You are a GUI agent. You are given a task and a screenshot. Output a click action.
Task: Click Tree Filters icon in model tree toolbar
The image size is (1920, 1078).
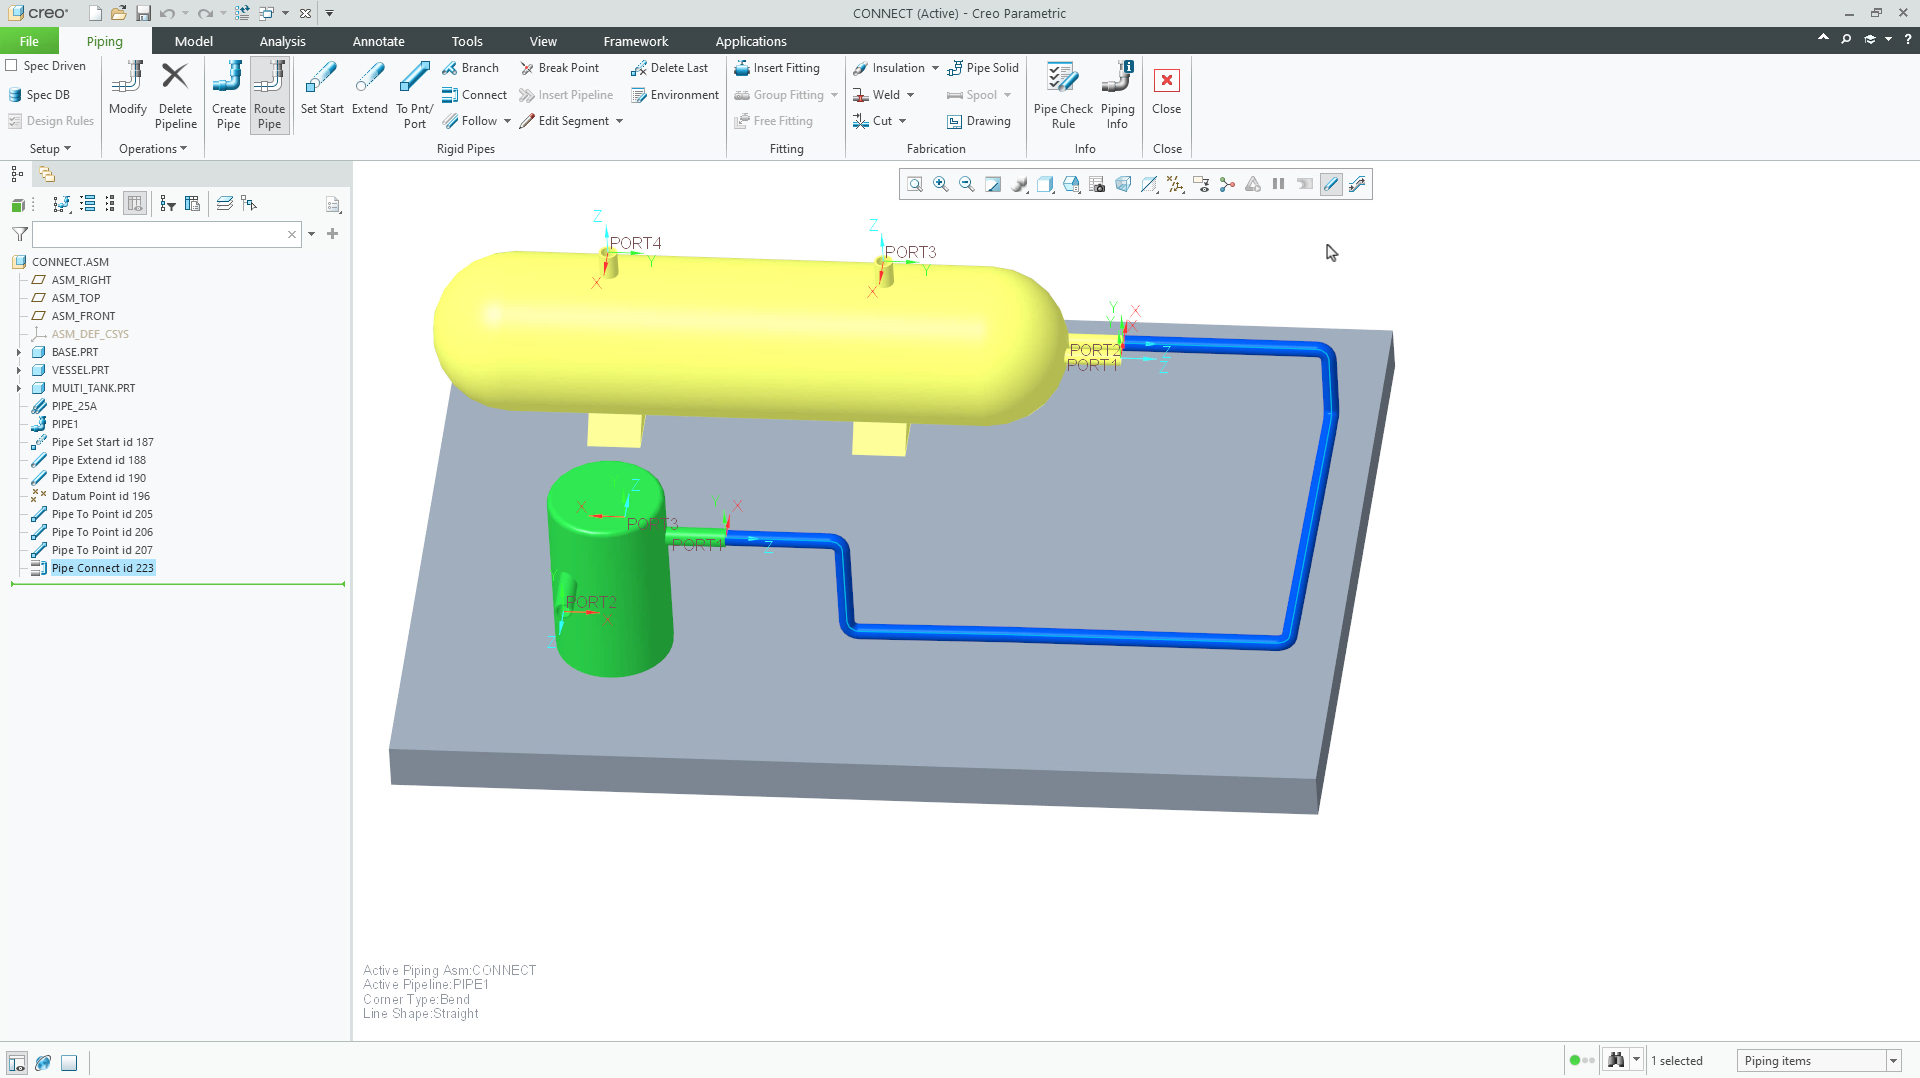tap(167, 204)
